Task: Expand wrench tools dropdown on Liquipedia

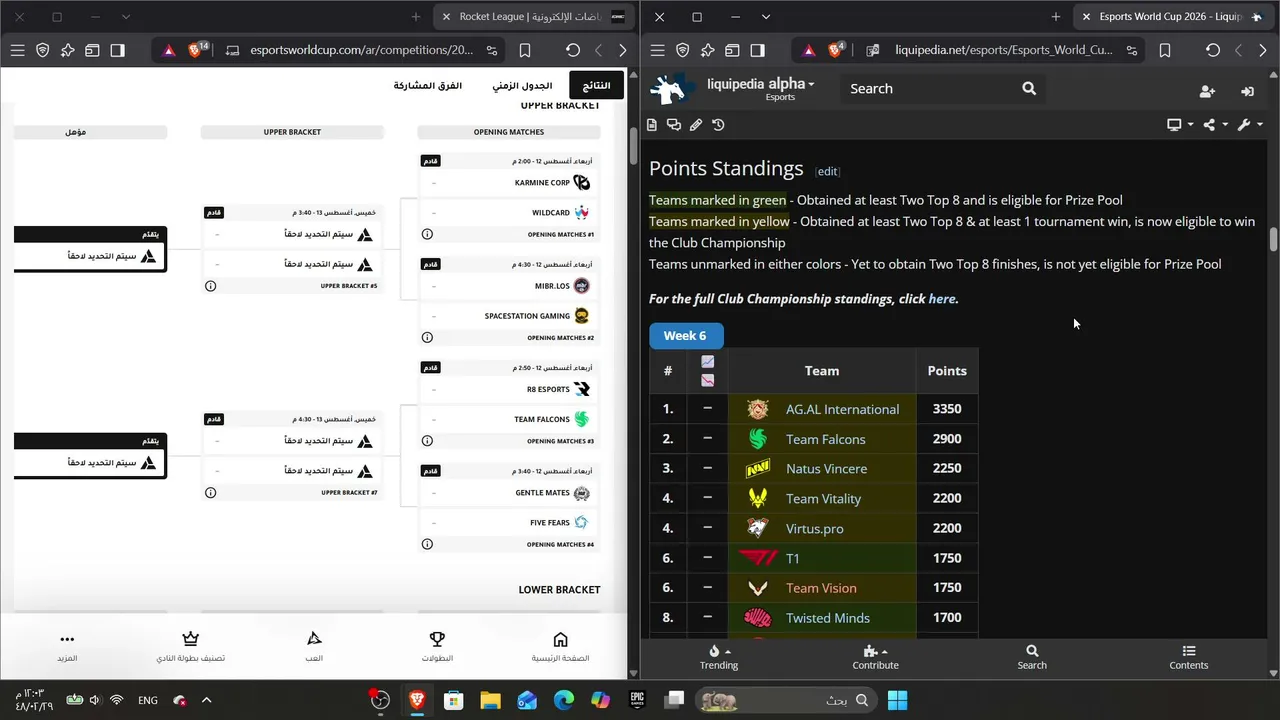Action: point(1250,125)
